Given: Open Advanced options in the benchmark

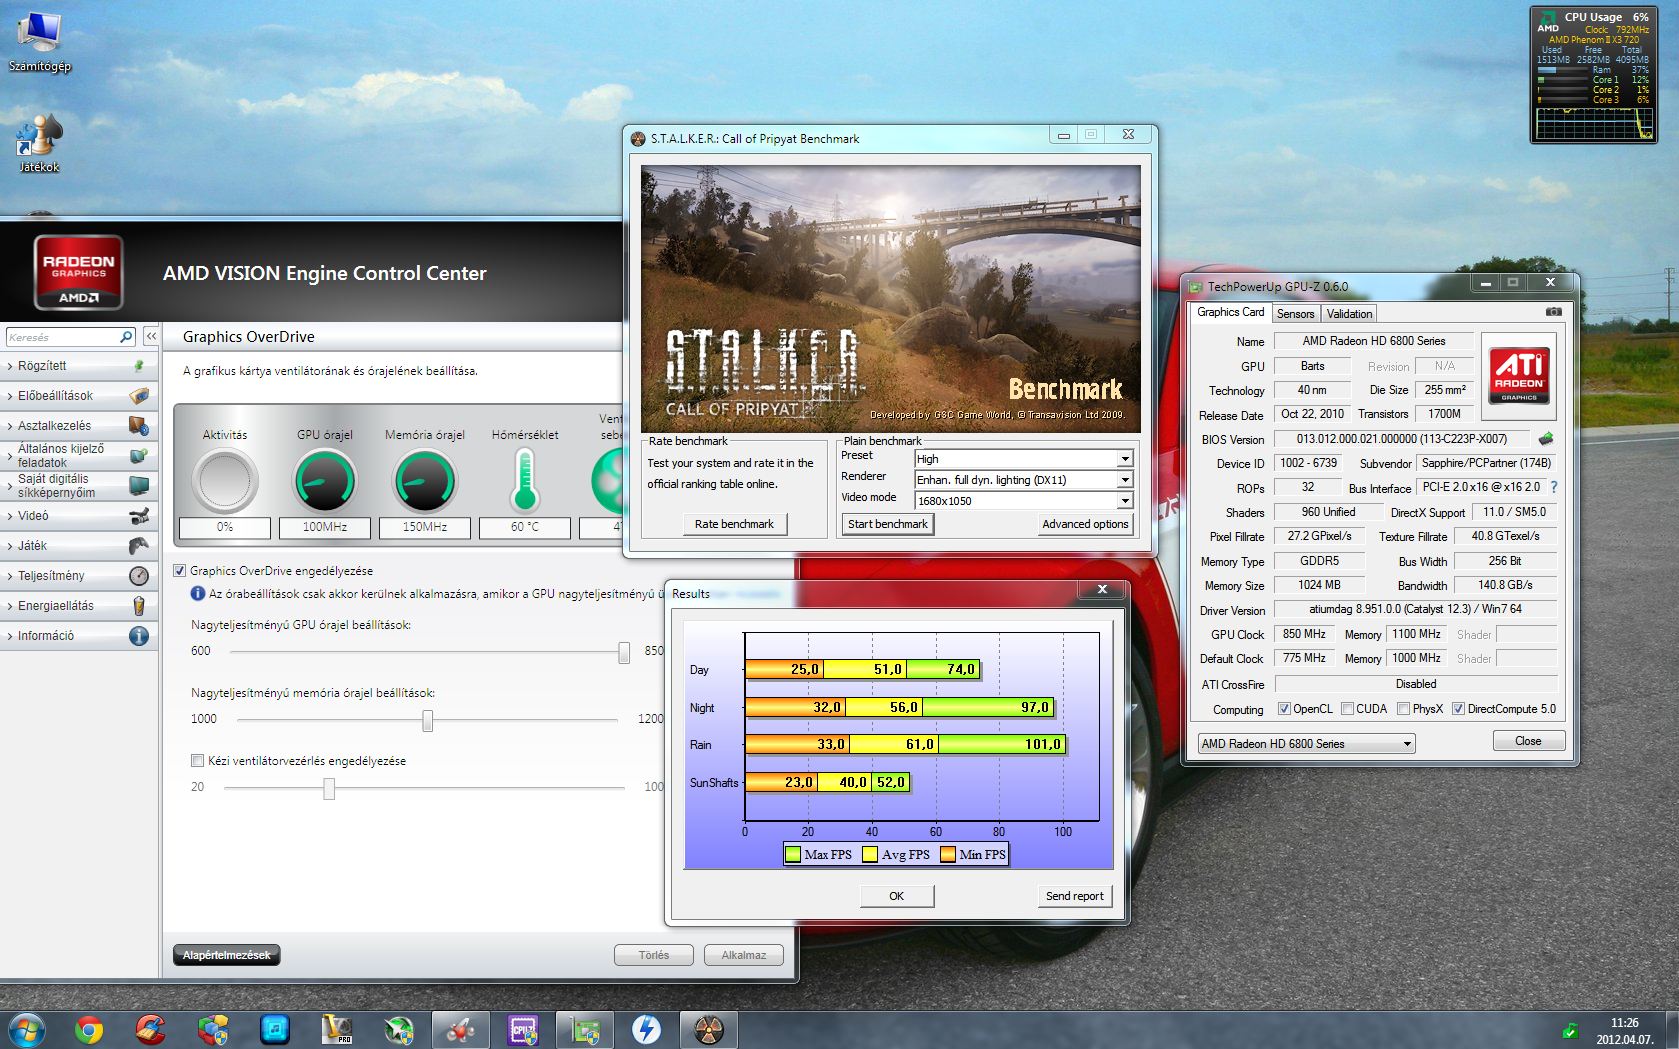Looking at the screenshot, I should 1085,524.
